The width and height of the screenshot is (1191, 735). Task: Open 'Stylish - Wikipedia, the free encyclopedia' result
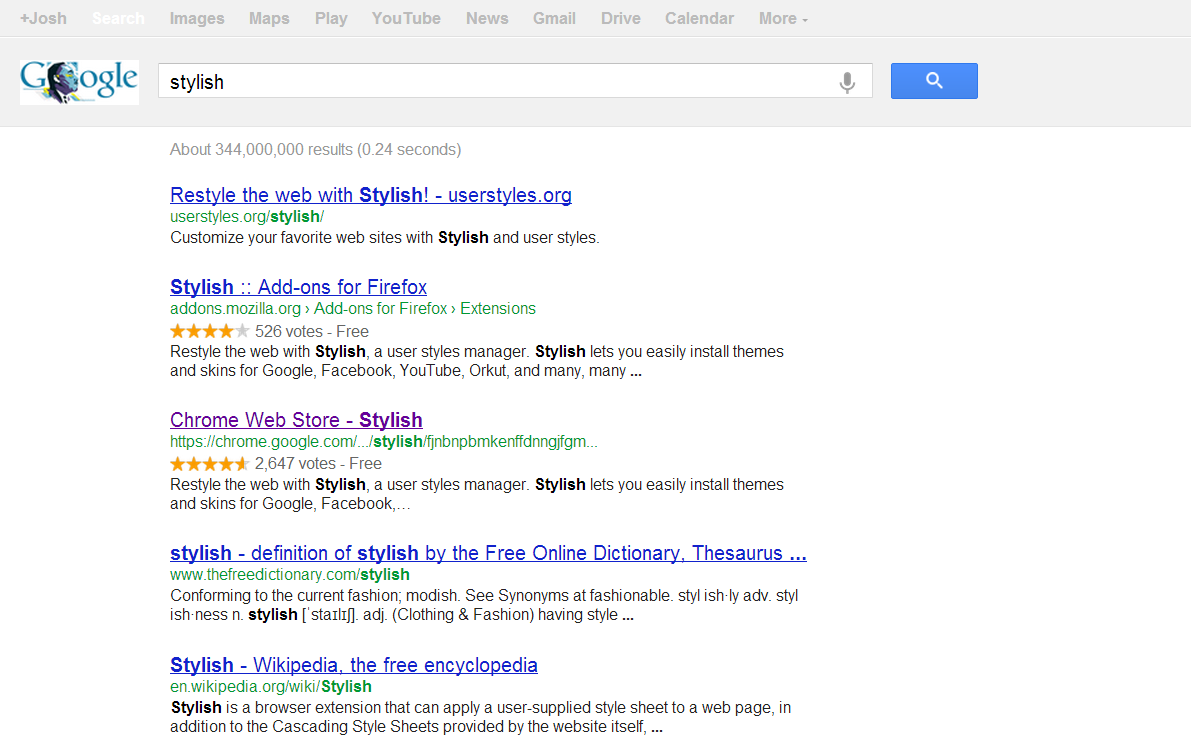point(354,665)
